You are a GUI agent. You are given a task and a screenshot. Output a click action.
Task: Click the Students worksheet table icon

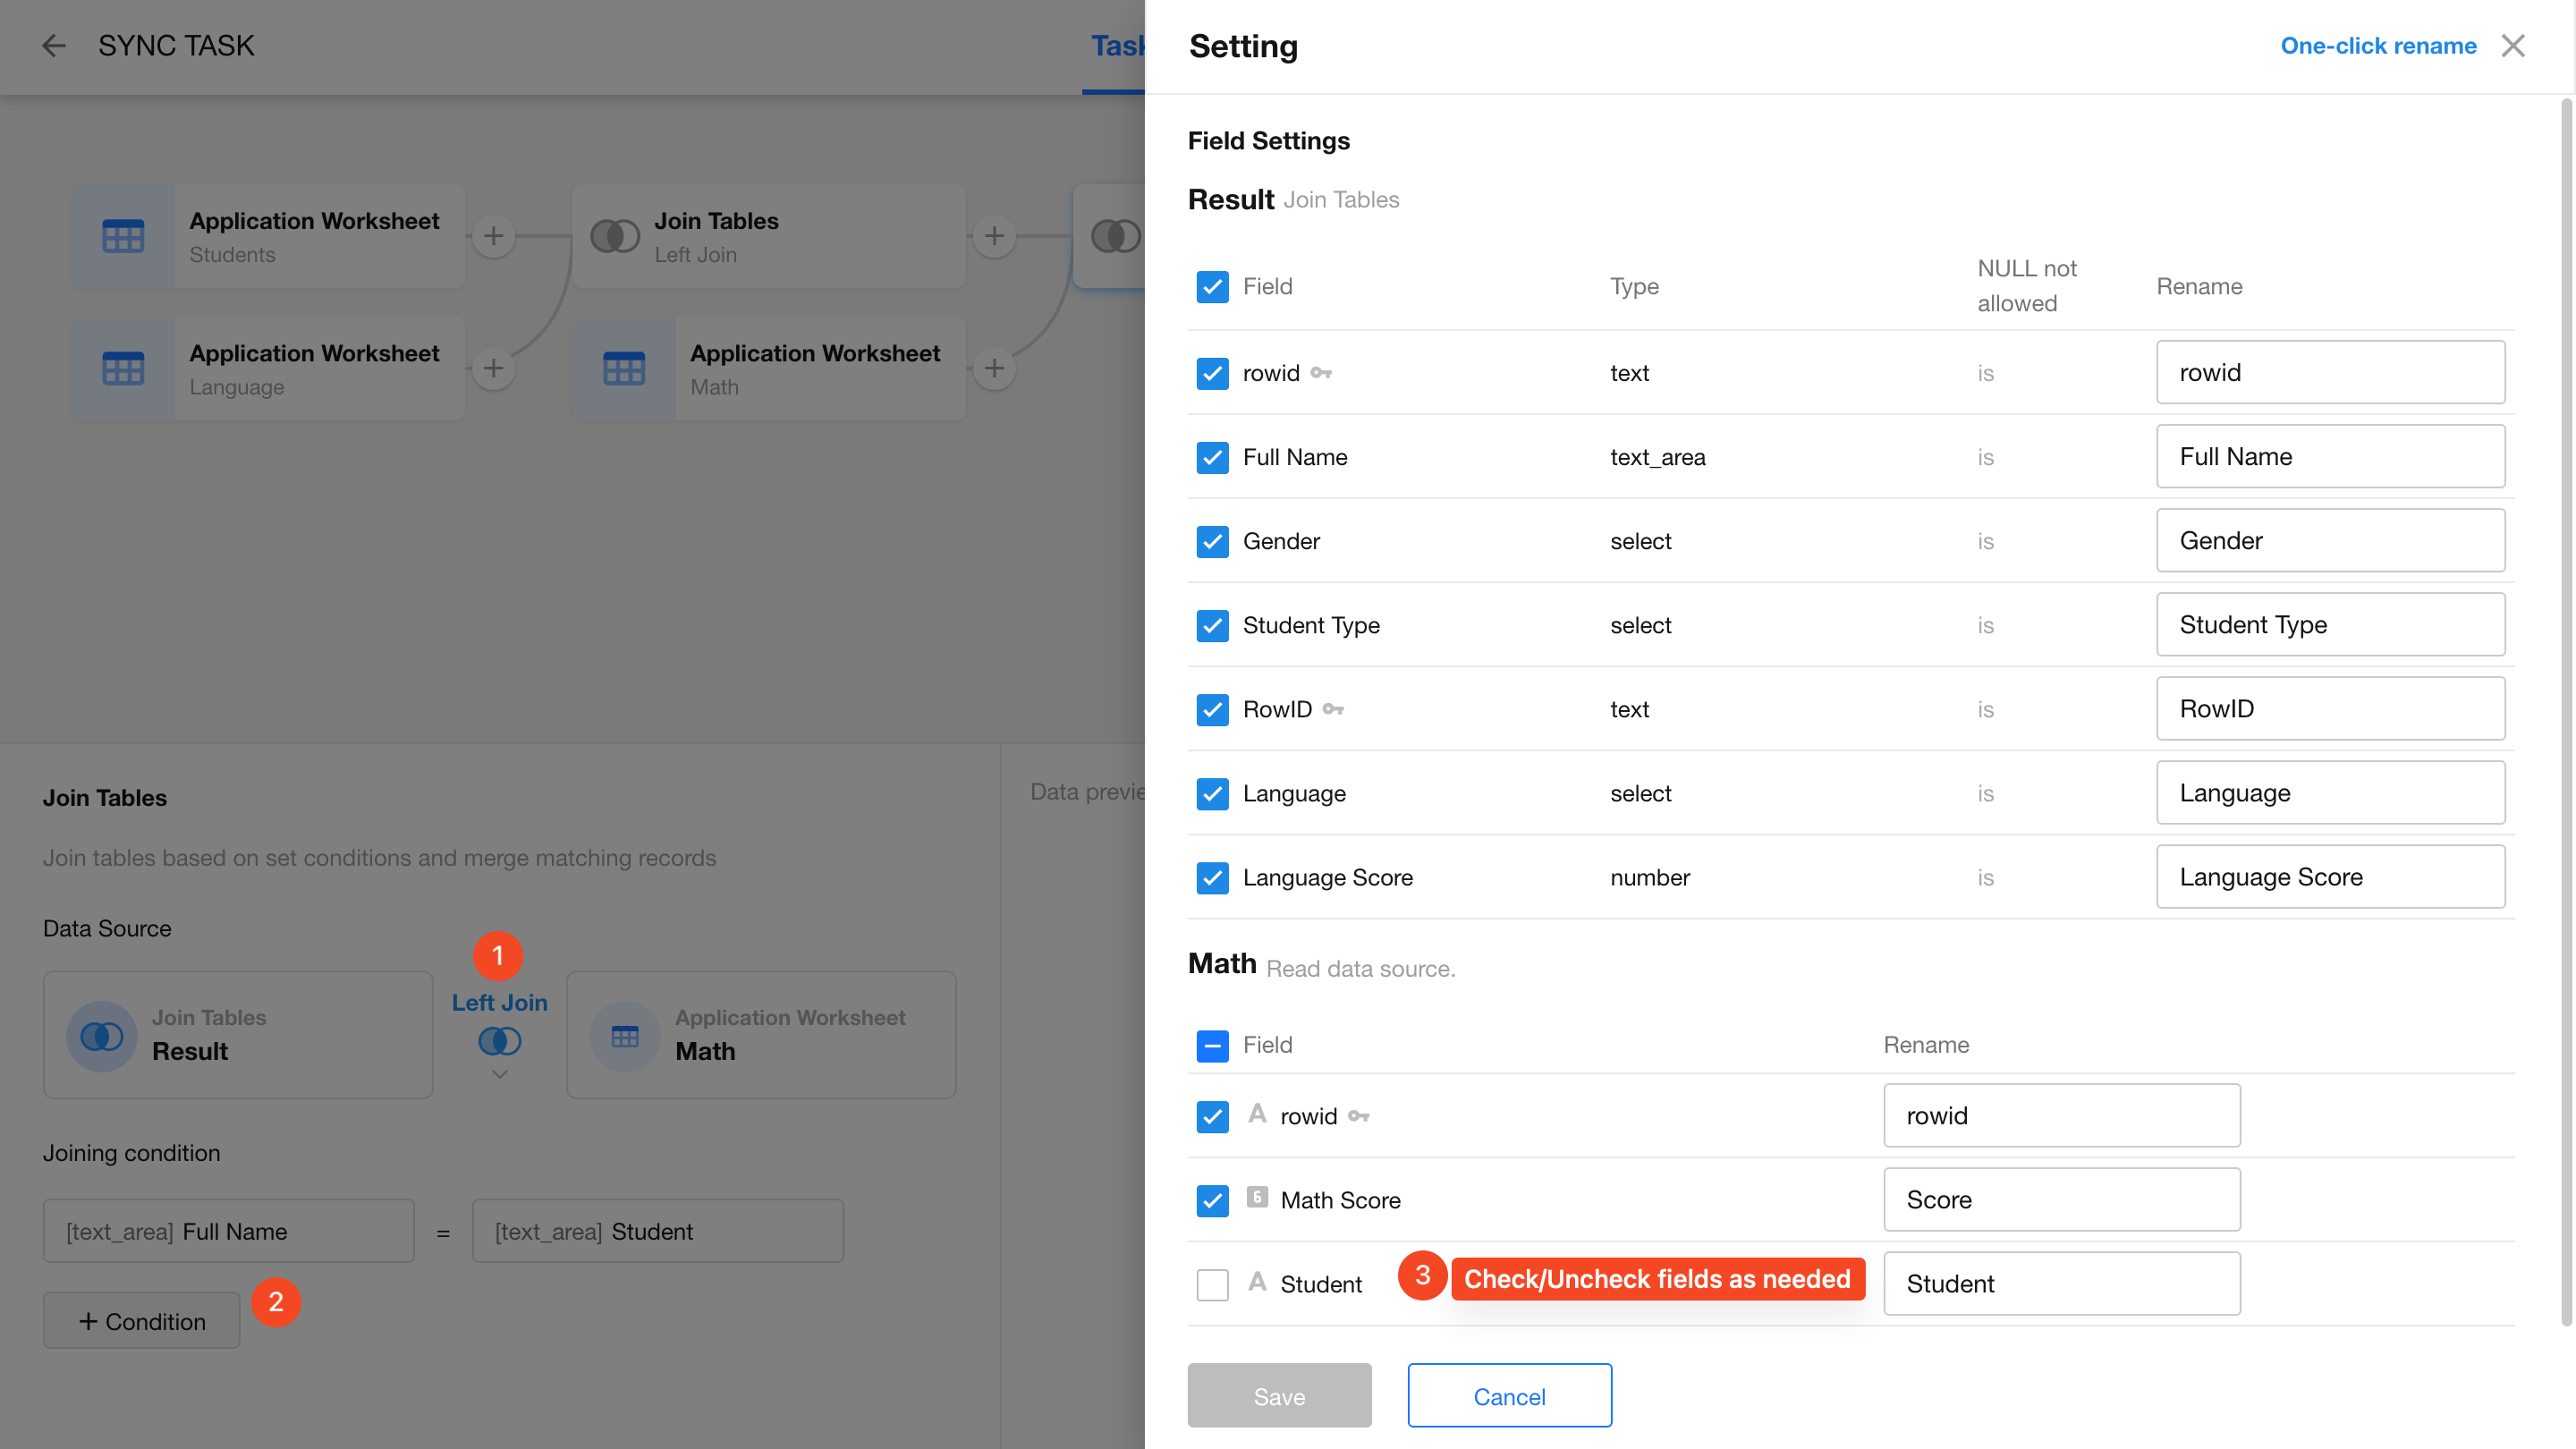point(123,236)
